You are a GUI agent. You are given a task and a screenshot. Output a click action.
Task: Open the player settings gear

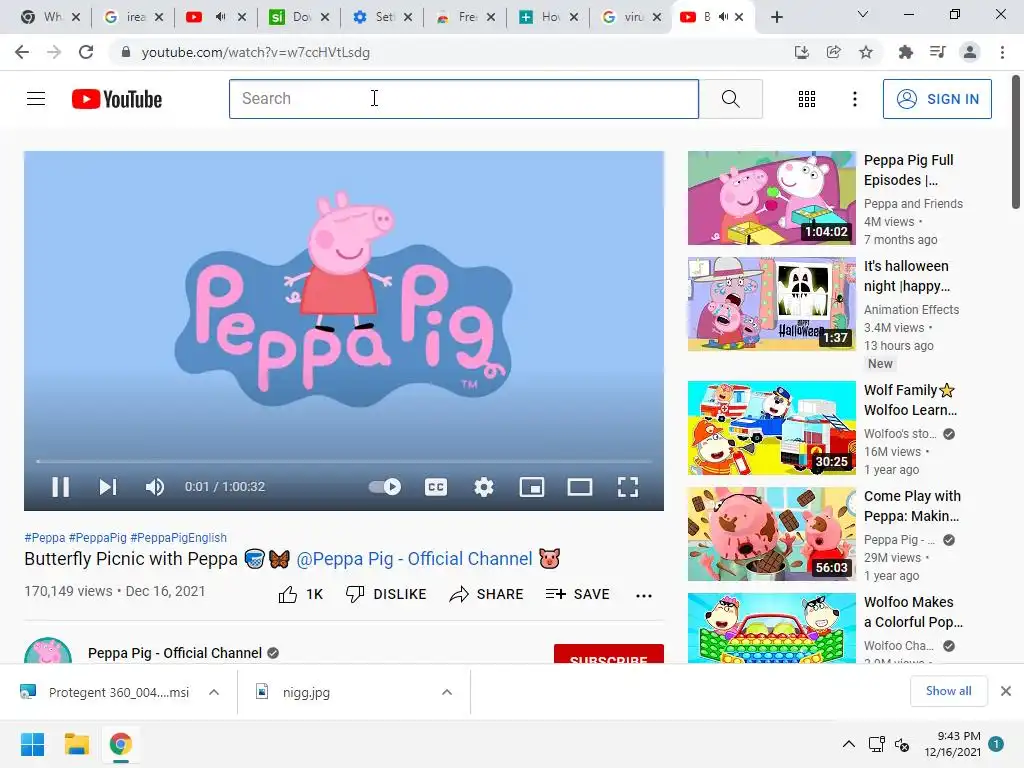[483, 487]
